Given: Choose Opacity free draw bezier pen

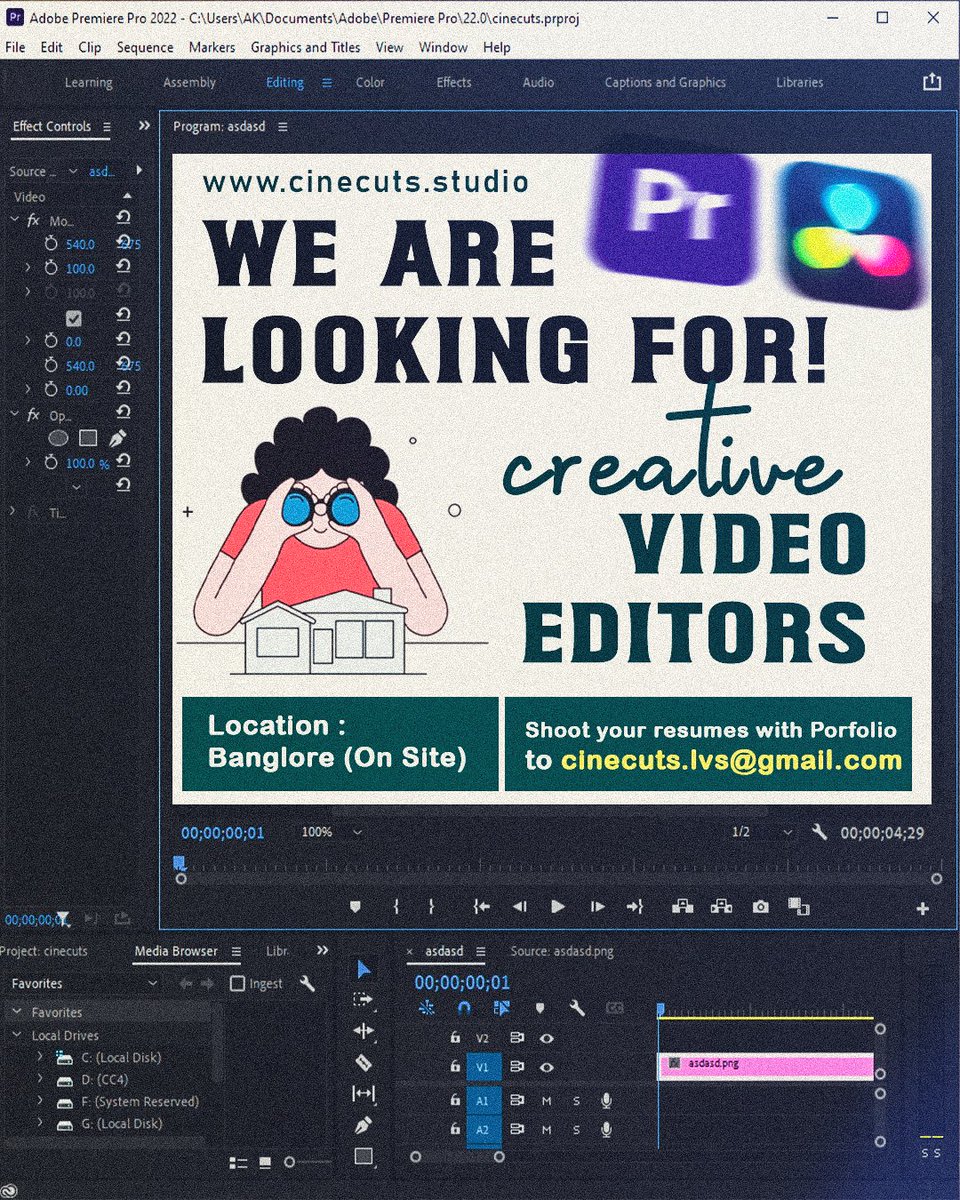Looking at the screenshot, I should 118,438.
